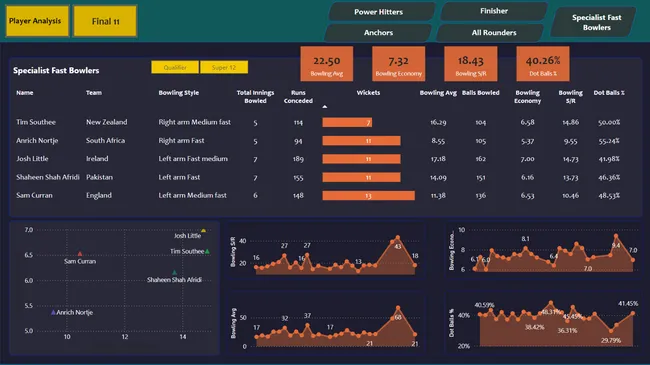Image resolution: width=650 pixels, height=365 pixels.
Task: Click Anrich Nortje's purple scatter marker
Action: click(53, 312)
